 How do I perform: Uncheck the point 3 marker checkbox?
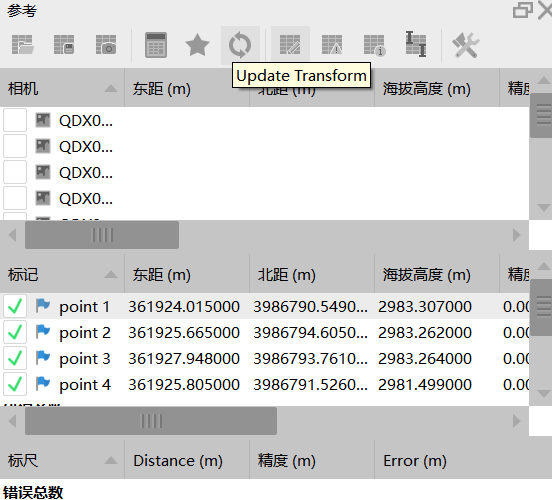pyautogui.click(x=15, y=358)
